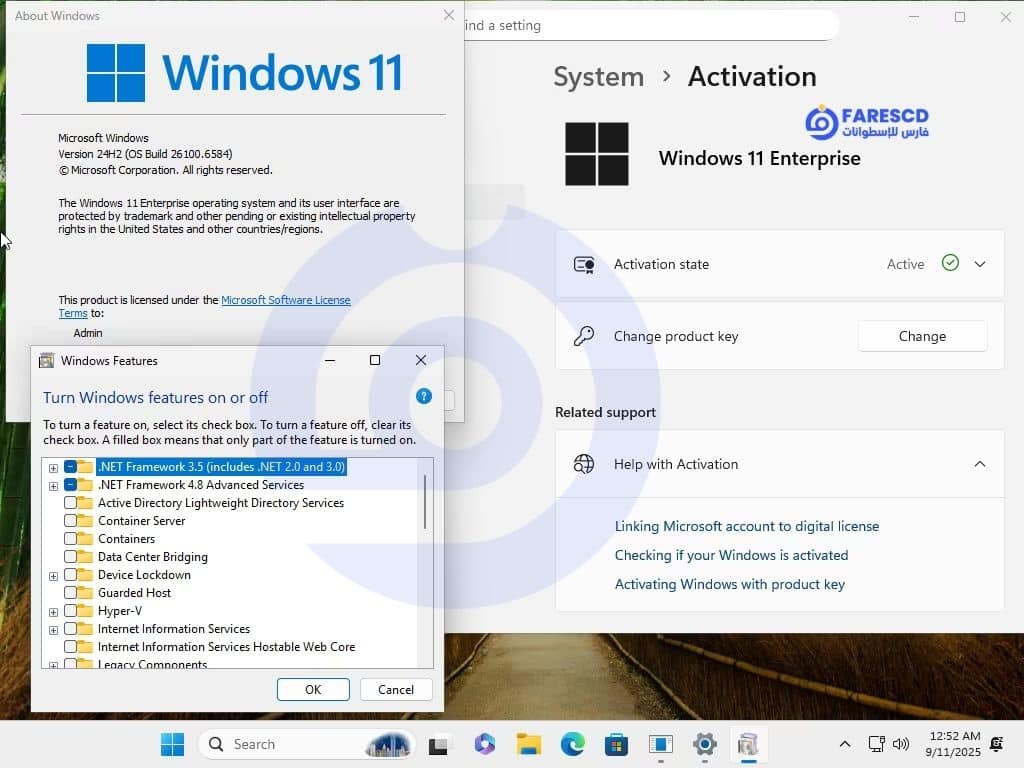
Task: Show hidden system tray icons
Action: coord(844,744)
